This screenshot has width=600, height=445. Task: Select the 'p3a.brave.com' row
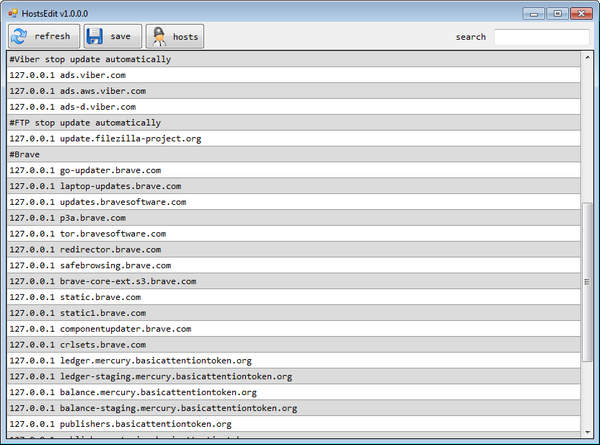tap(293, 218)
